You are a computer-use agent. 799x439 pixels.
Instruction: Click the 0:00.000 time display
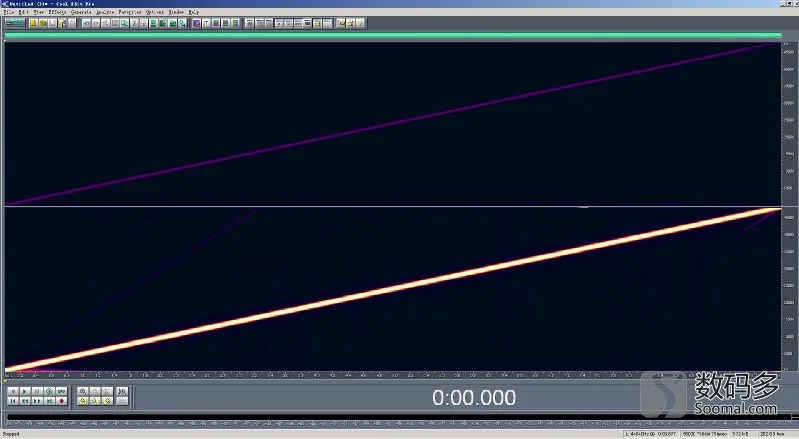tap(474, 398)
